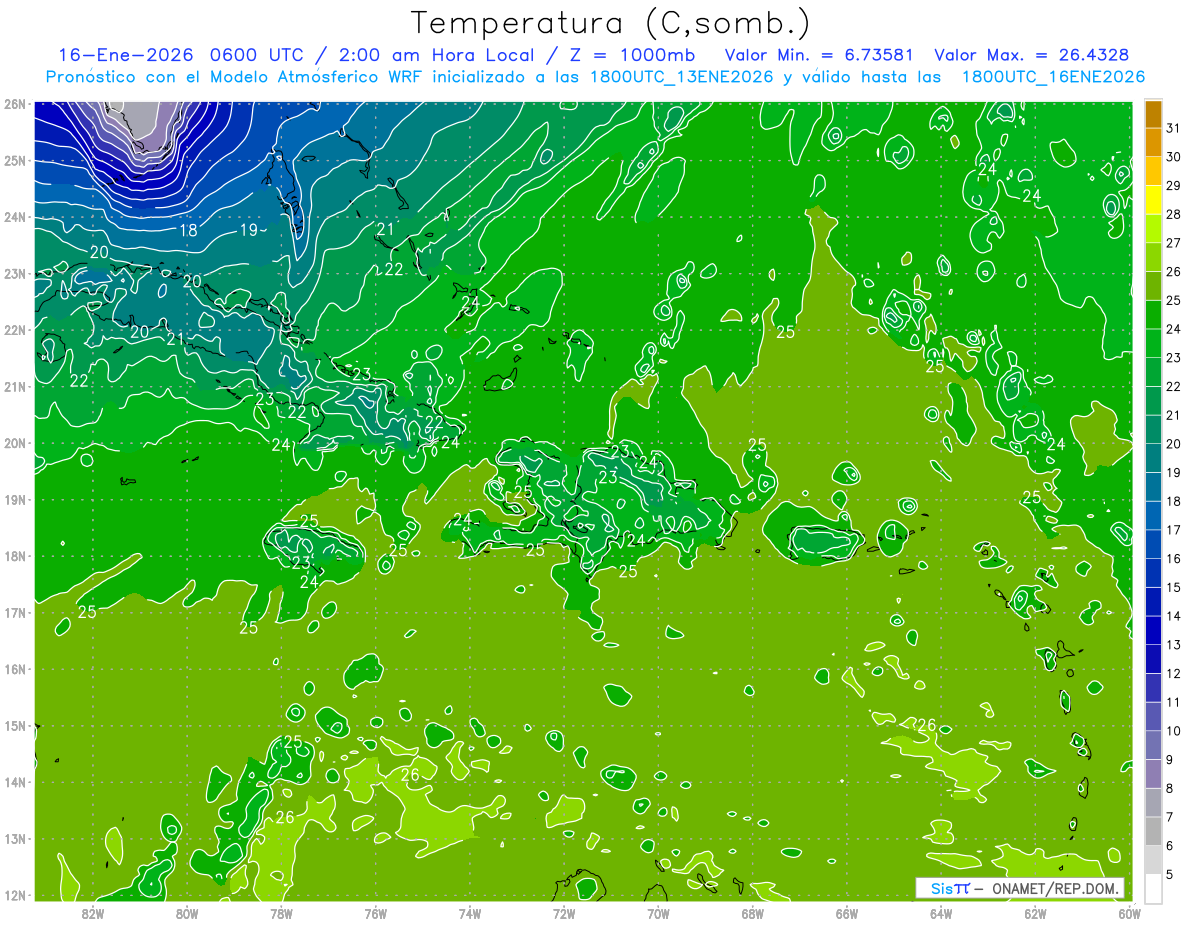Click the colorbar label 31
This screenshot has width=1200, height=927.
pyautogui.click(x=1173, y=128)
